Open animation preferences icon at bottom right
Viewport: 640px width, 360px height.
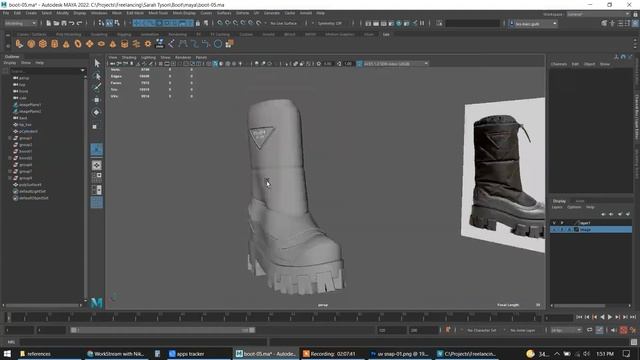[633, 330]
